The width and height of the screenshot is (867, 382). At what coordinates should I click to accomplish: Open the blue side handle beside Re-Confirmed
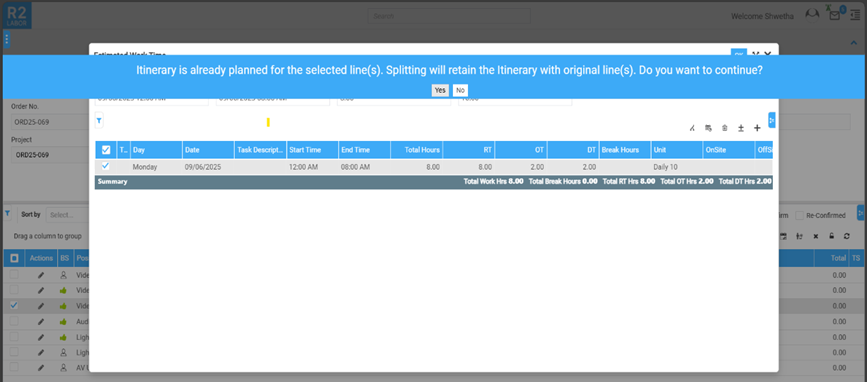point(860,213)
